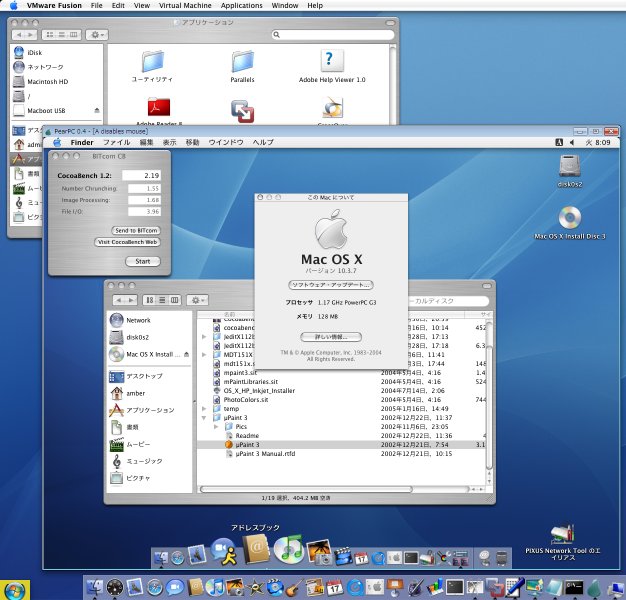Screen dimensions: 626x600
Task: Open the guest ウインドウ menu
Action: coord(226,143)
